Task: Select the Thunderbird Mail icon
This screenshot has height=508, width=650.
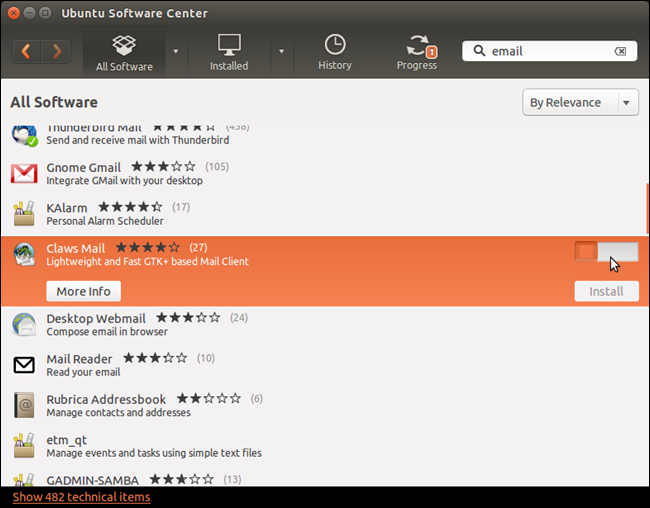Action: coord(24,136)
